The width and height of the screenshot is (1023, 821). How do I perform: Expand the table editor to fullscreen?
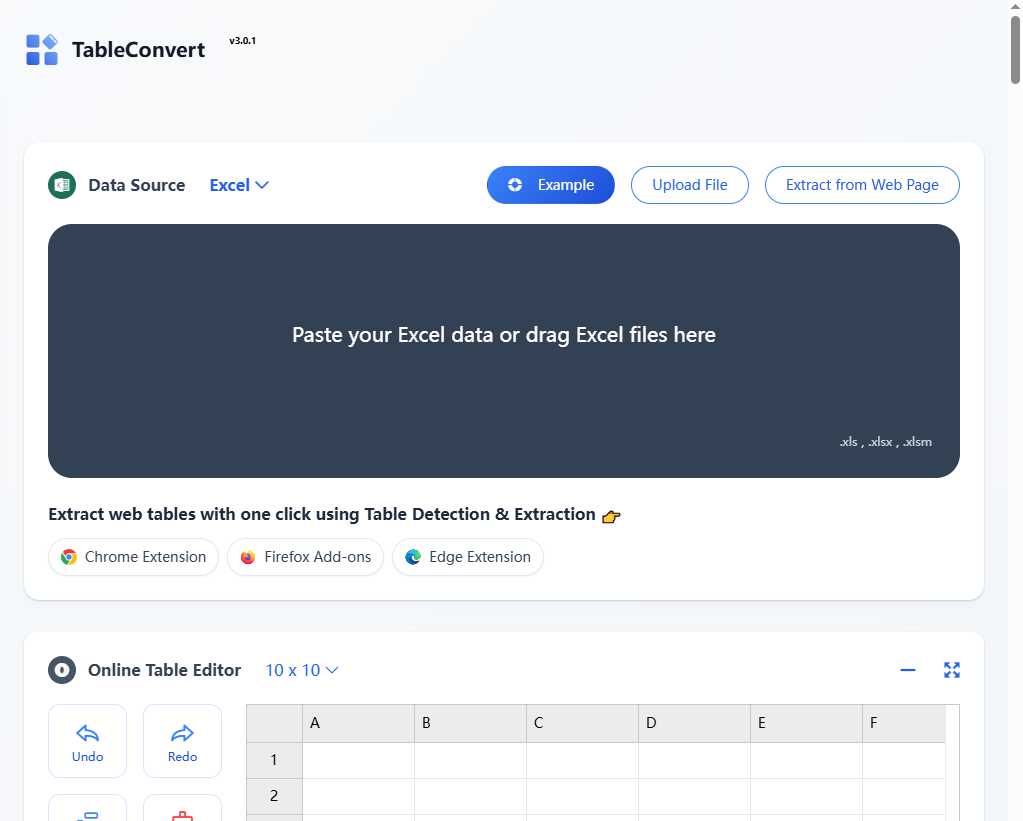[951, 670]
